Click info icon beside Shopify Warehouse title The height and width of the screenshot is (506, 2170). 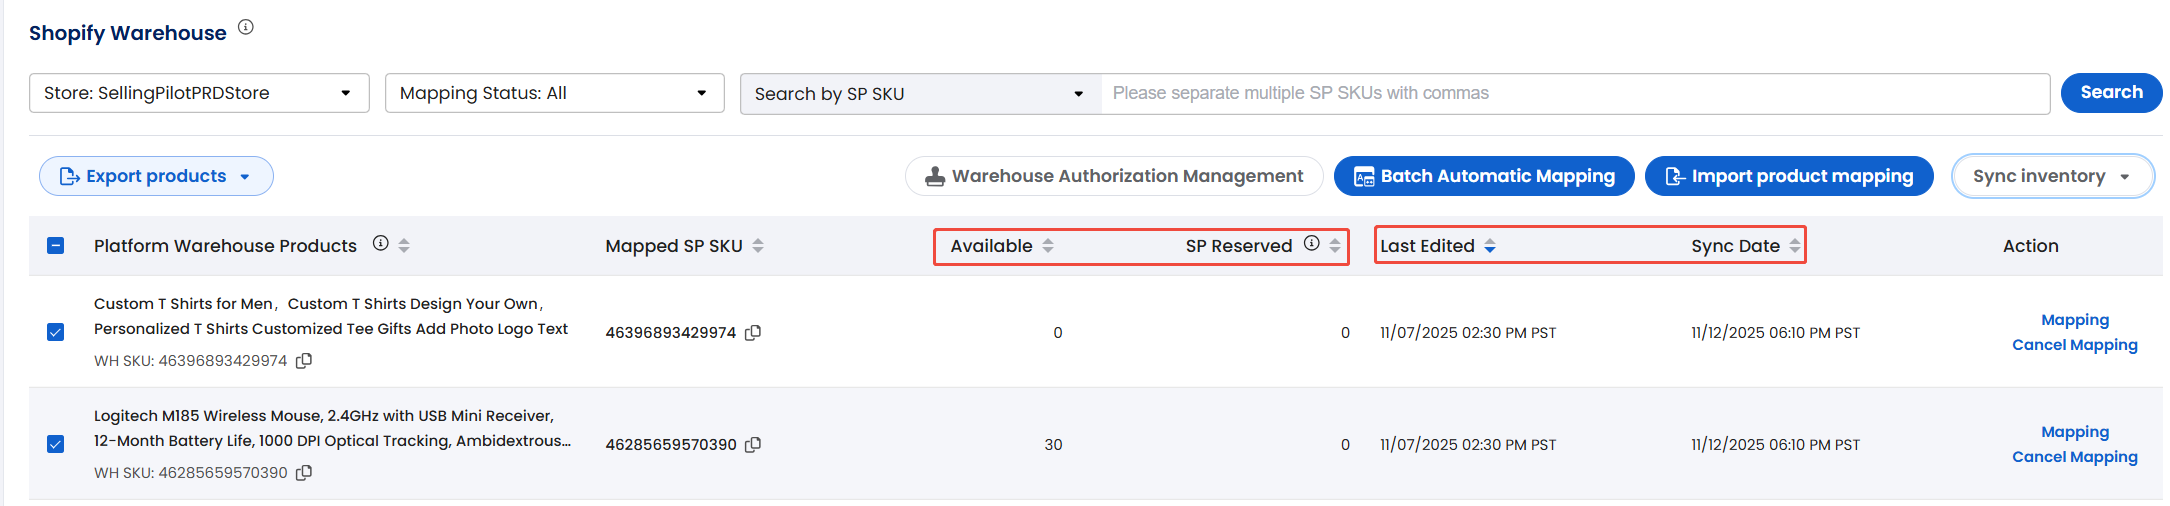(x=246, y=28)
